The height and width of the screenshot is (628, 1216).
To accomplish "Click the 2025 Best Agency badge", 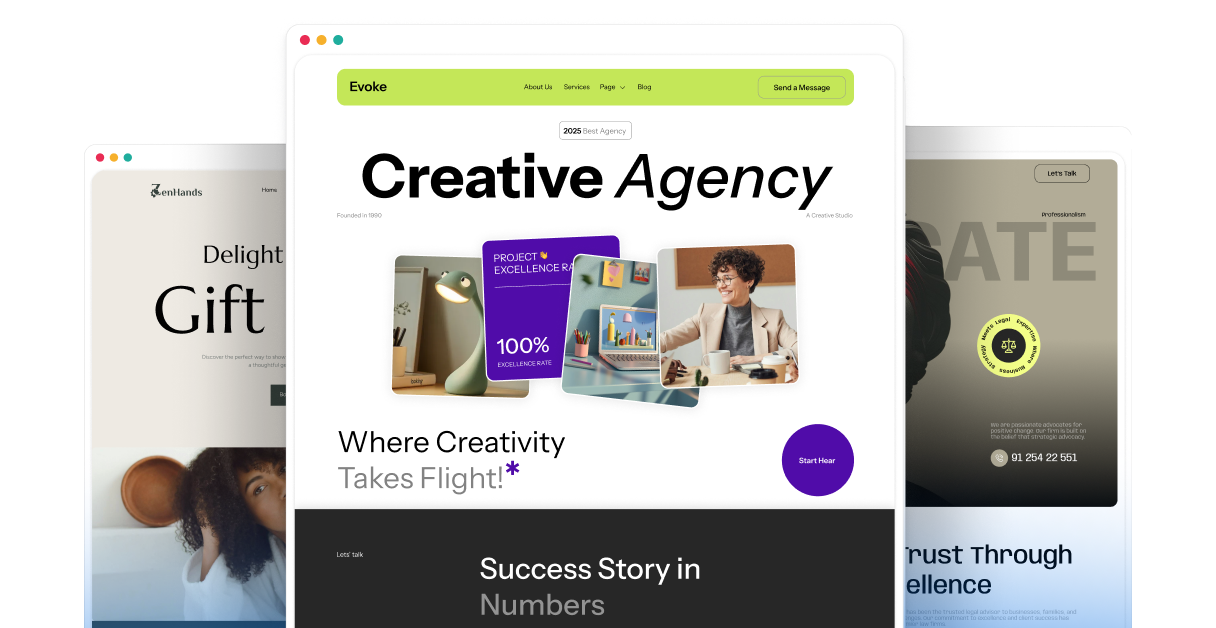I will [x=595, y=131].
